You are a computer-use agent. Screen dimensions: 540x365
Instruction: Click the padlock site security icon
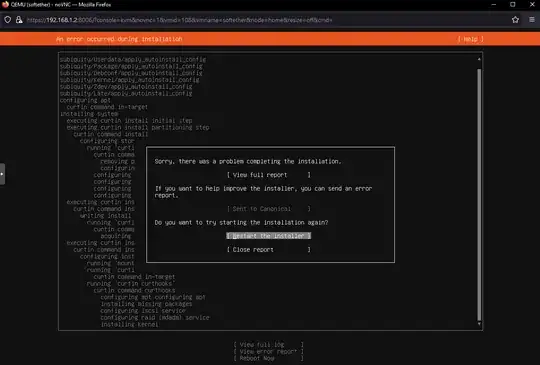[19, 20]
